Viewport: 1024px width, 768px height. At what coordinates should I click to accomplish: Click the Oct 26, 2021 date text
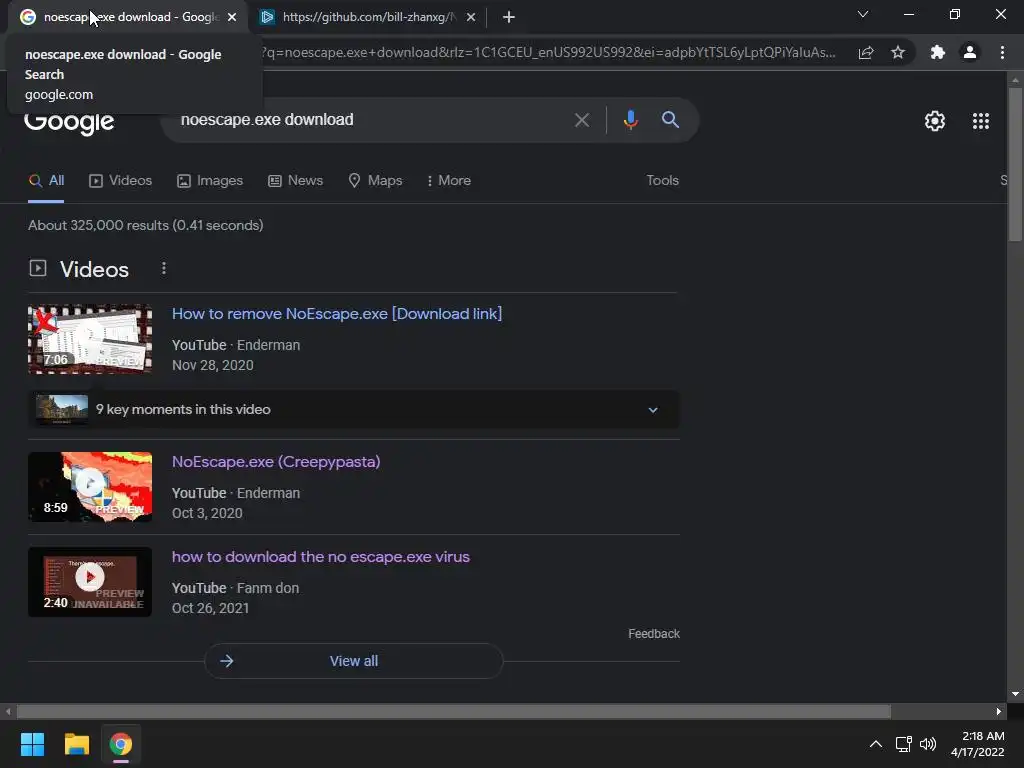[x=210, y=608]
